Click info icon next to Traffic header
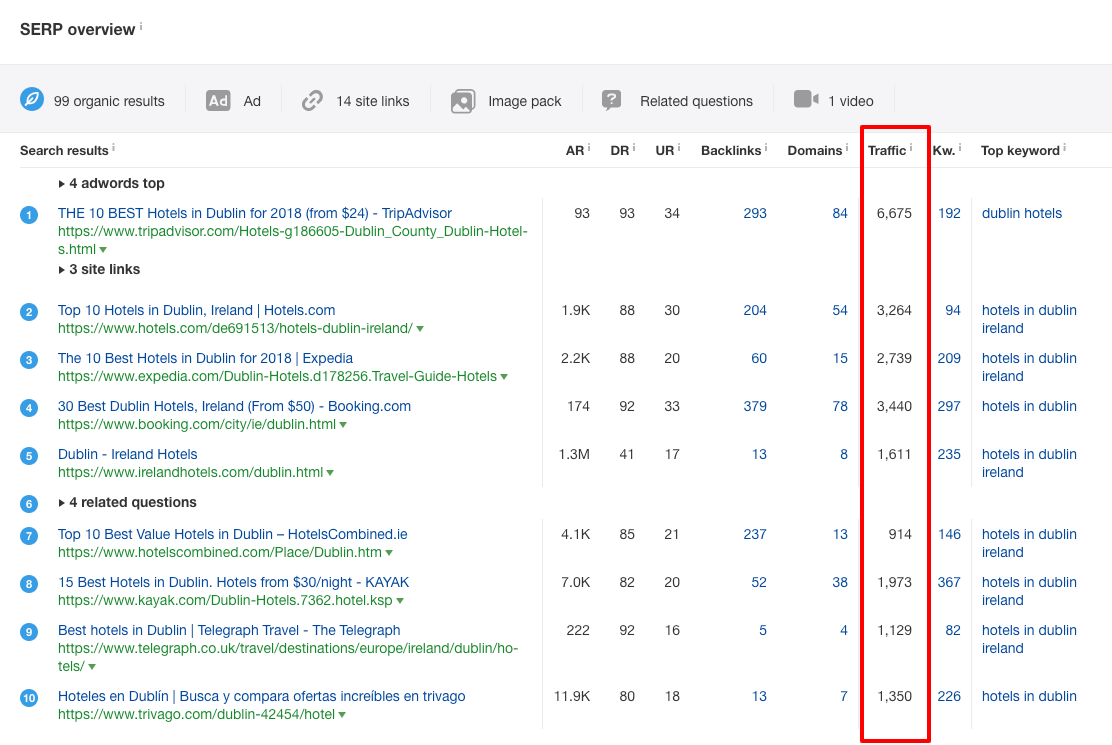 coord(911,147)
